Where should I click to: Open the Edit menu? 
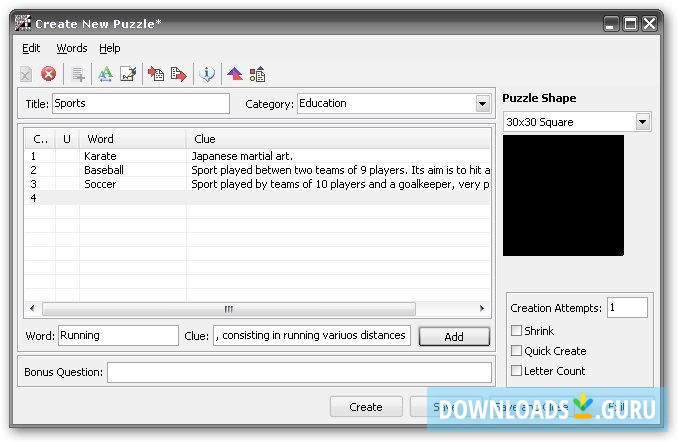coord(31,48)
